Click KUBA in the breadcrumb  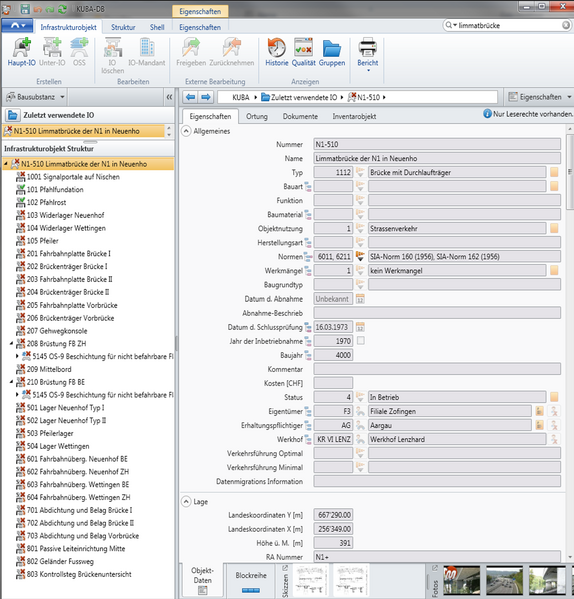pyautogui.click(x=241, y=97)
